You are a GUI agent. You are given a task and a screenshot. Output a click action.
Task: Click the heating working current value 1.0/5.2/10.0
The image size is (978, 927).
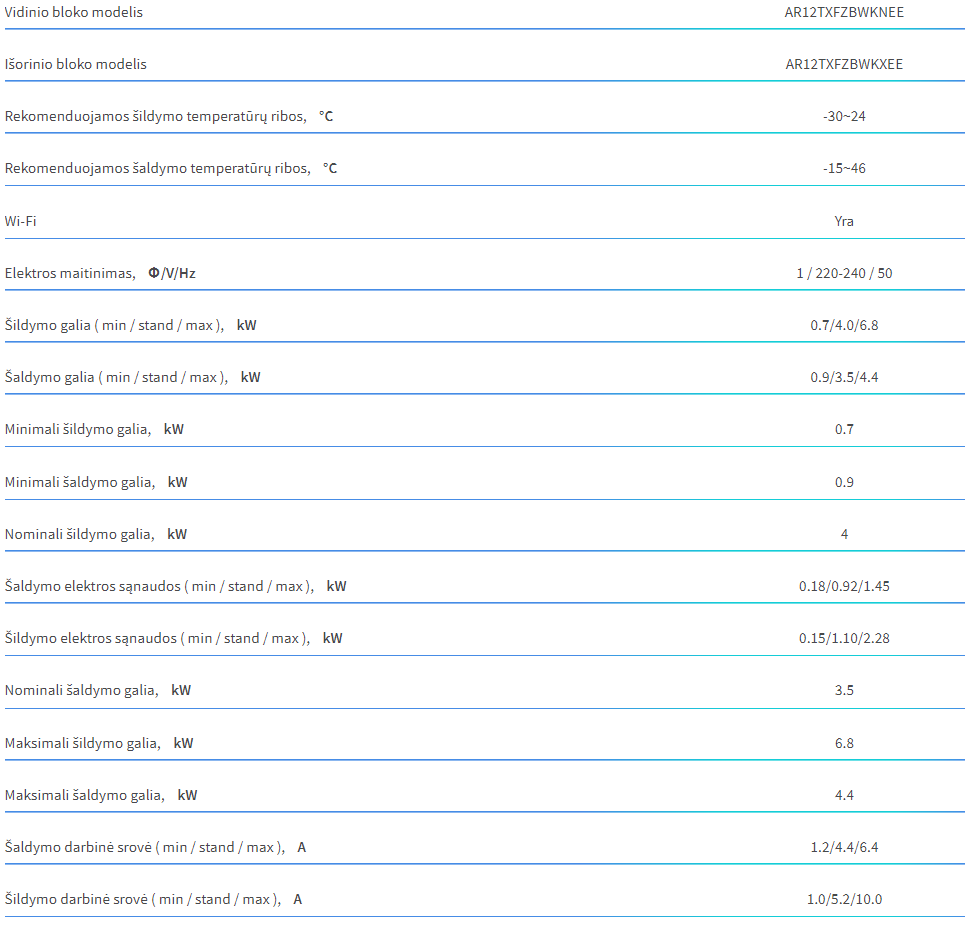[x=844, y=899]
